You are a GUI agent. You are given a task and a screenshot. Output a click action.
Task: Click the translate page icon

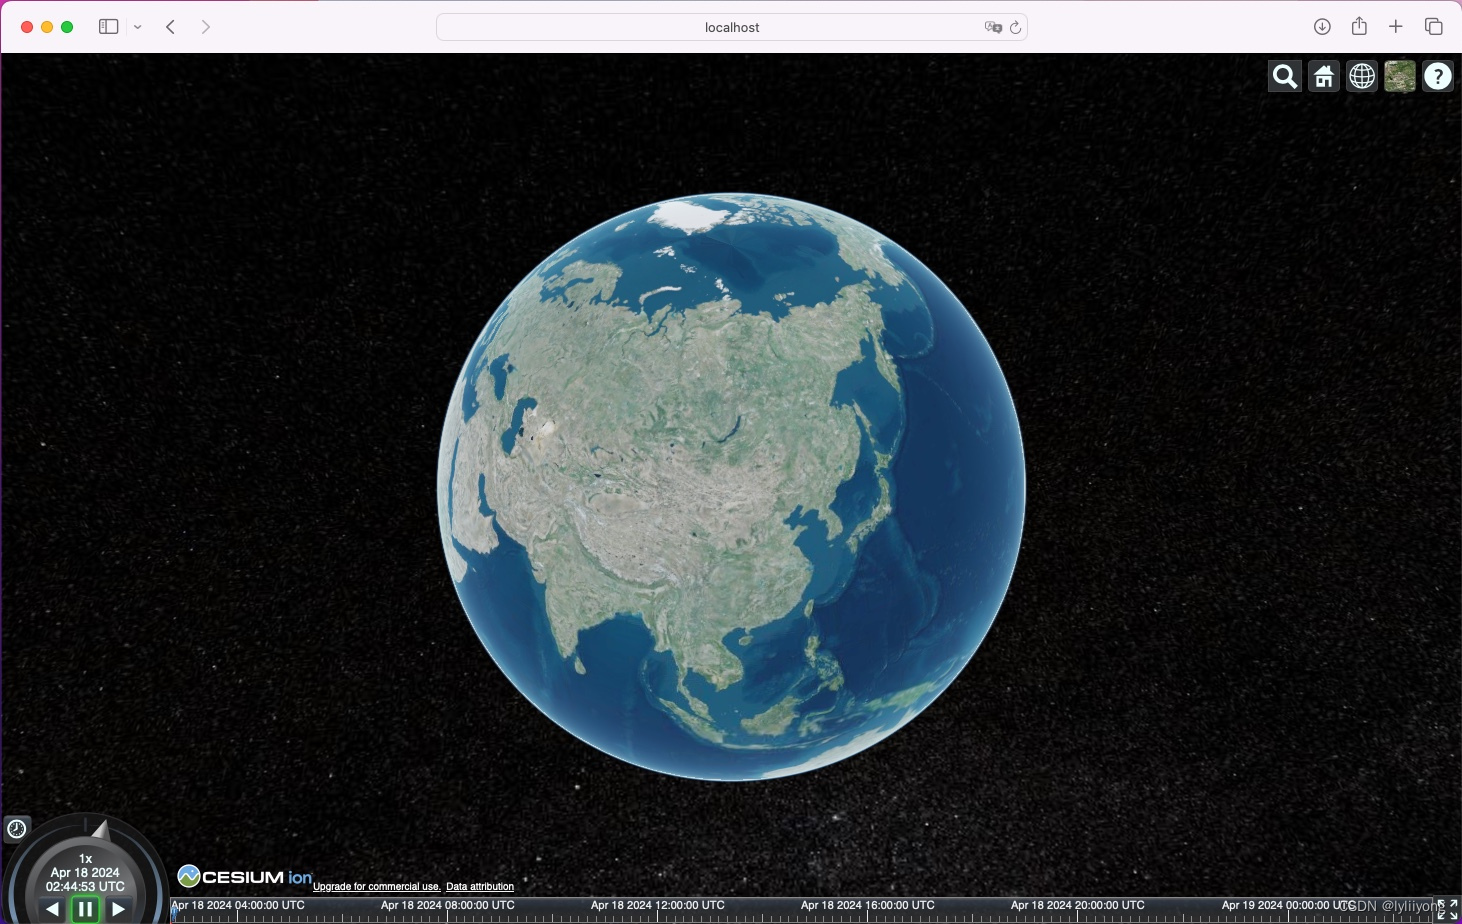[x=993, y=27]
